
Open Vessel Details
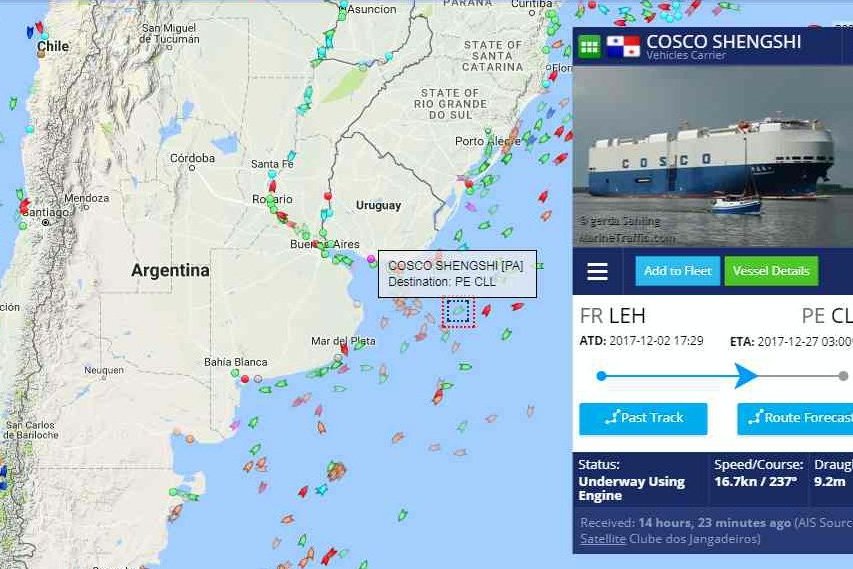(x=771, y=271)
